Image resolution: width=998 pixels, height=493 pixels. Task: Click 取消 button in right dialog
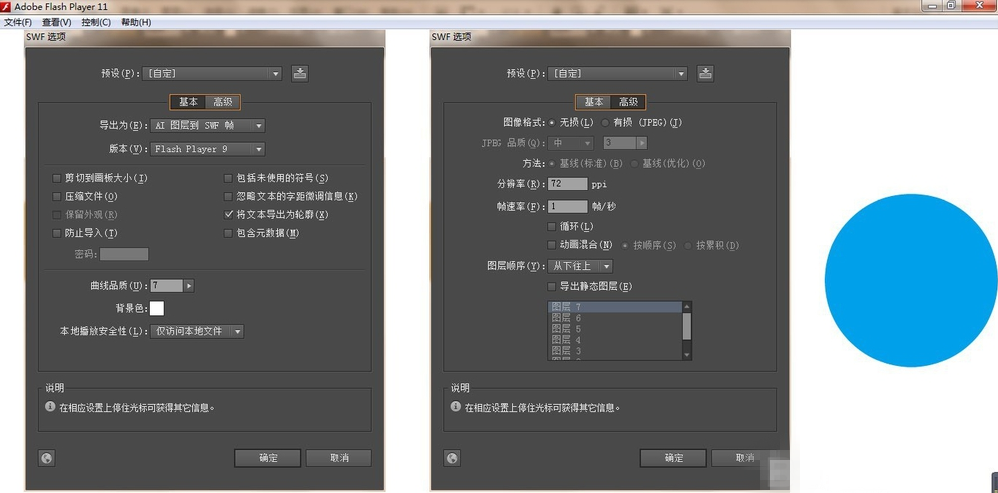744,458
